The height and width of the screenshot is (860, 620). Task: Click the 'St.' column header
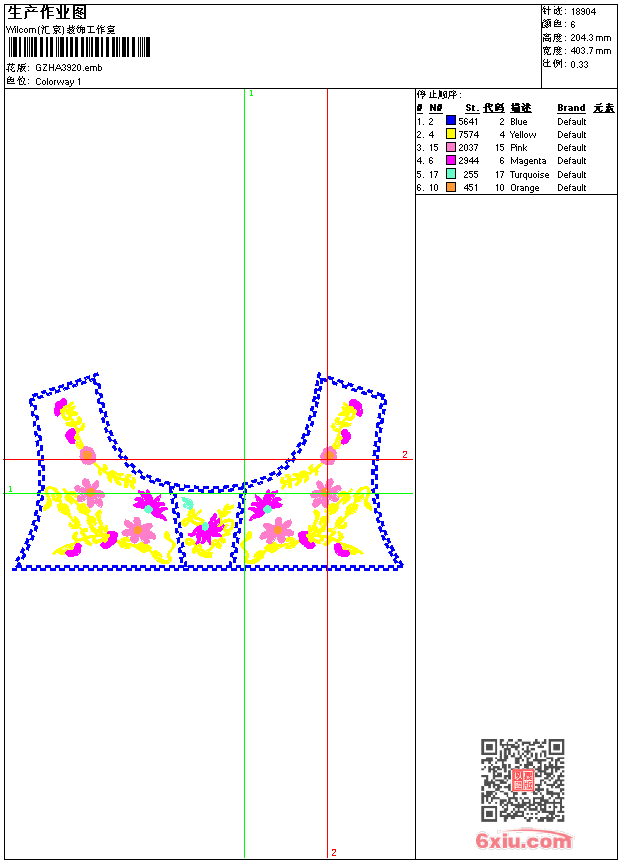(472, 108)
